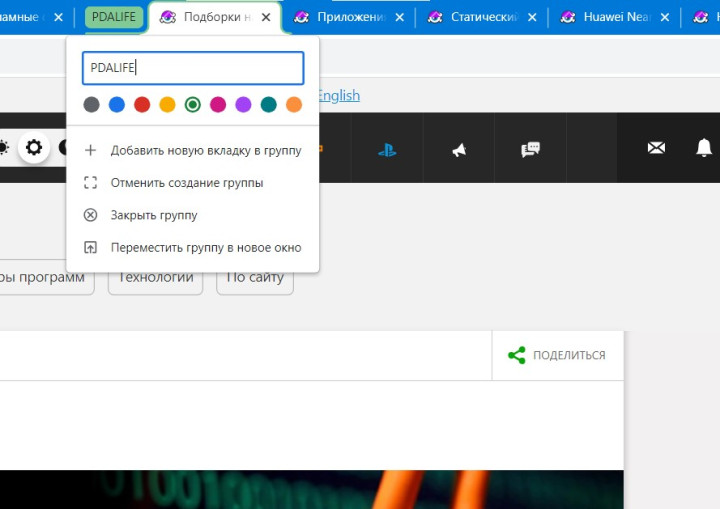Close the Подборки tab
Image resolution: width=720 pixels, height=509 pixels.
(266, 18)
